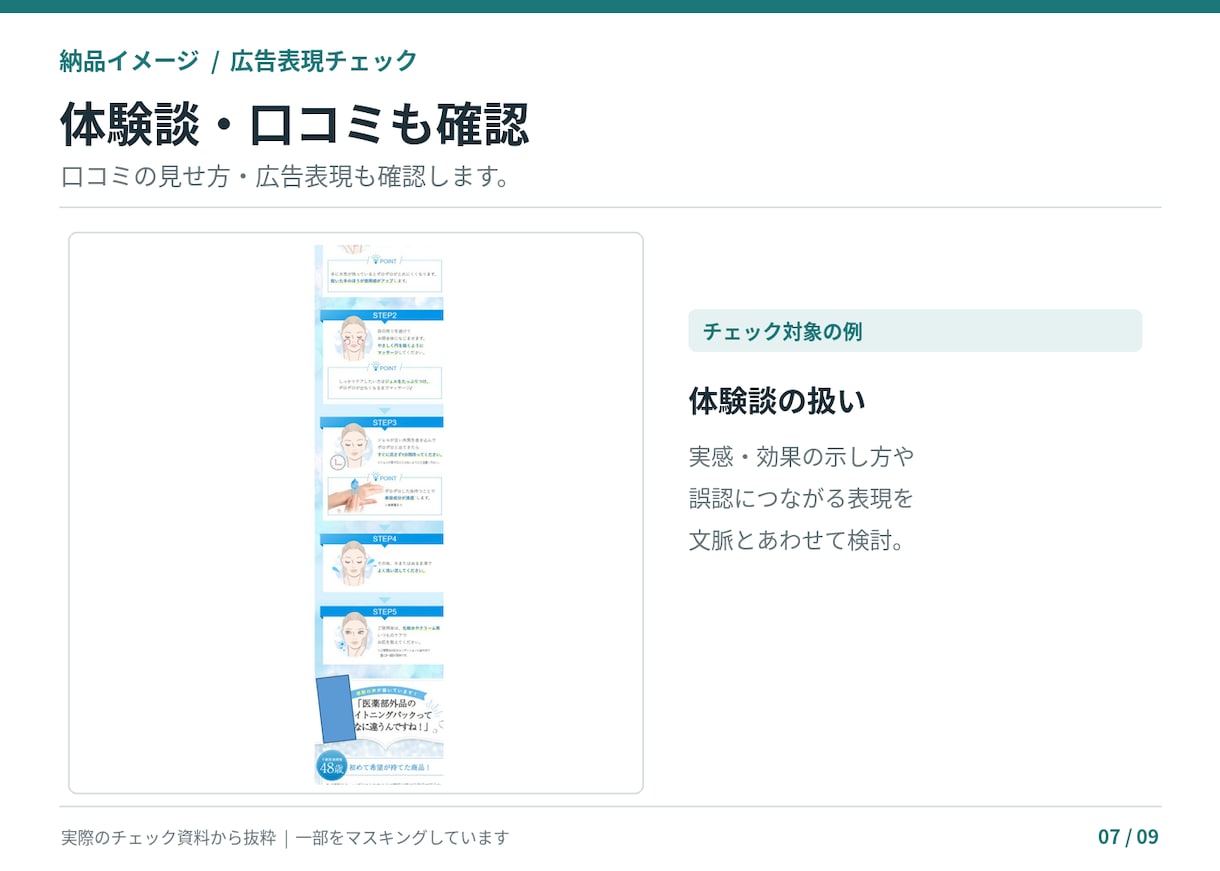Click the line 文脈とあわせて検討。

797,541
